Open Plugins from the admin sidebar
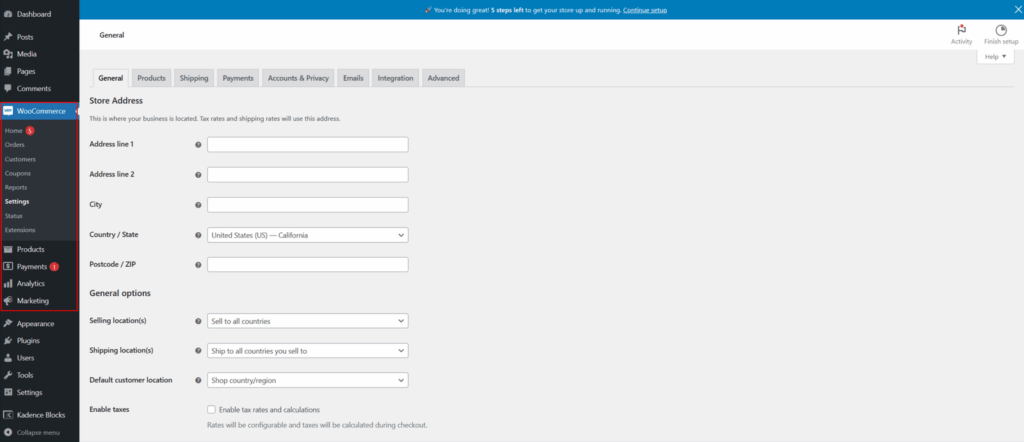This screenshot has width=1024, height=442. 28,341
